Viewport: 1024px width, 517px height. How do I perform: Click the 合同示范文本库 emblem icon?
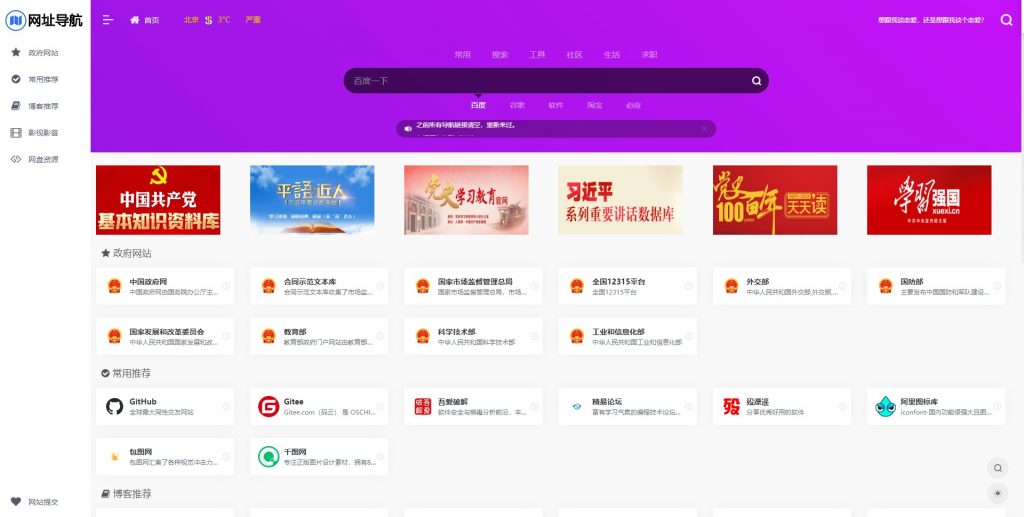(268, 286)
